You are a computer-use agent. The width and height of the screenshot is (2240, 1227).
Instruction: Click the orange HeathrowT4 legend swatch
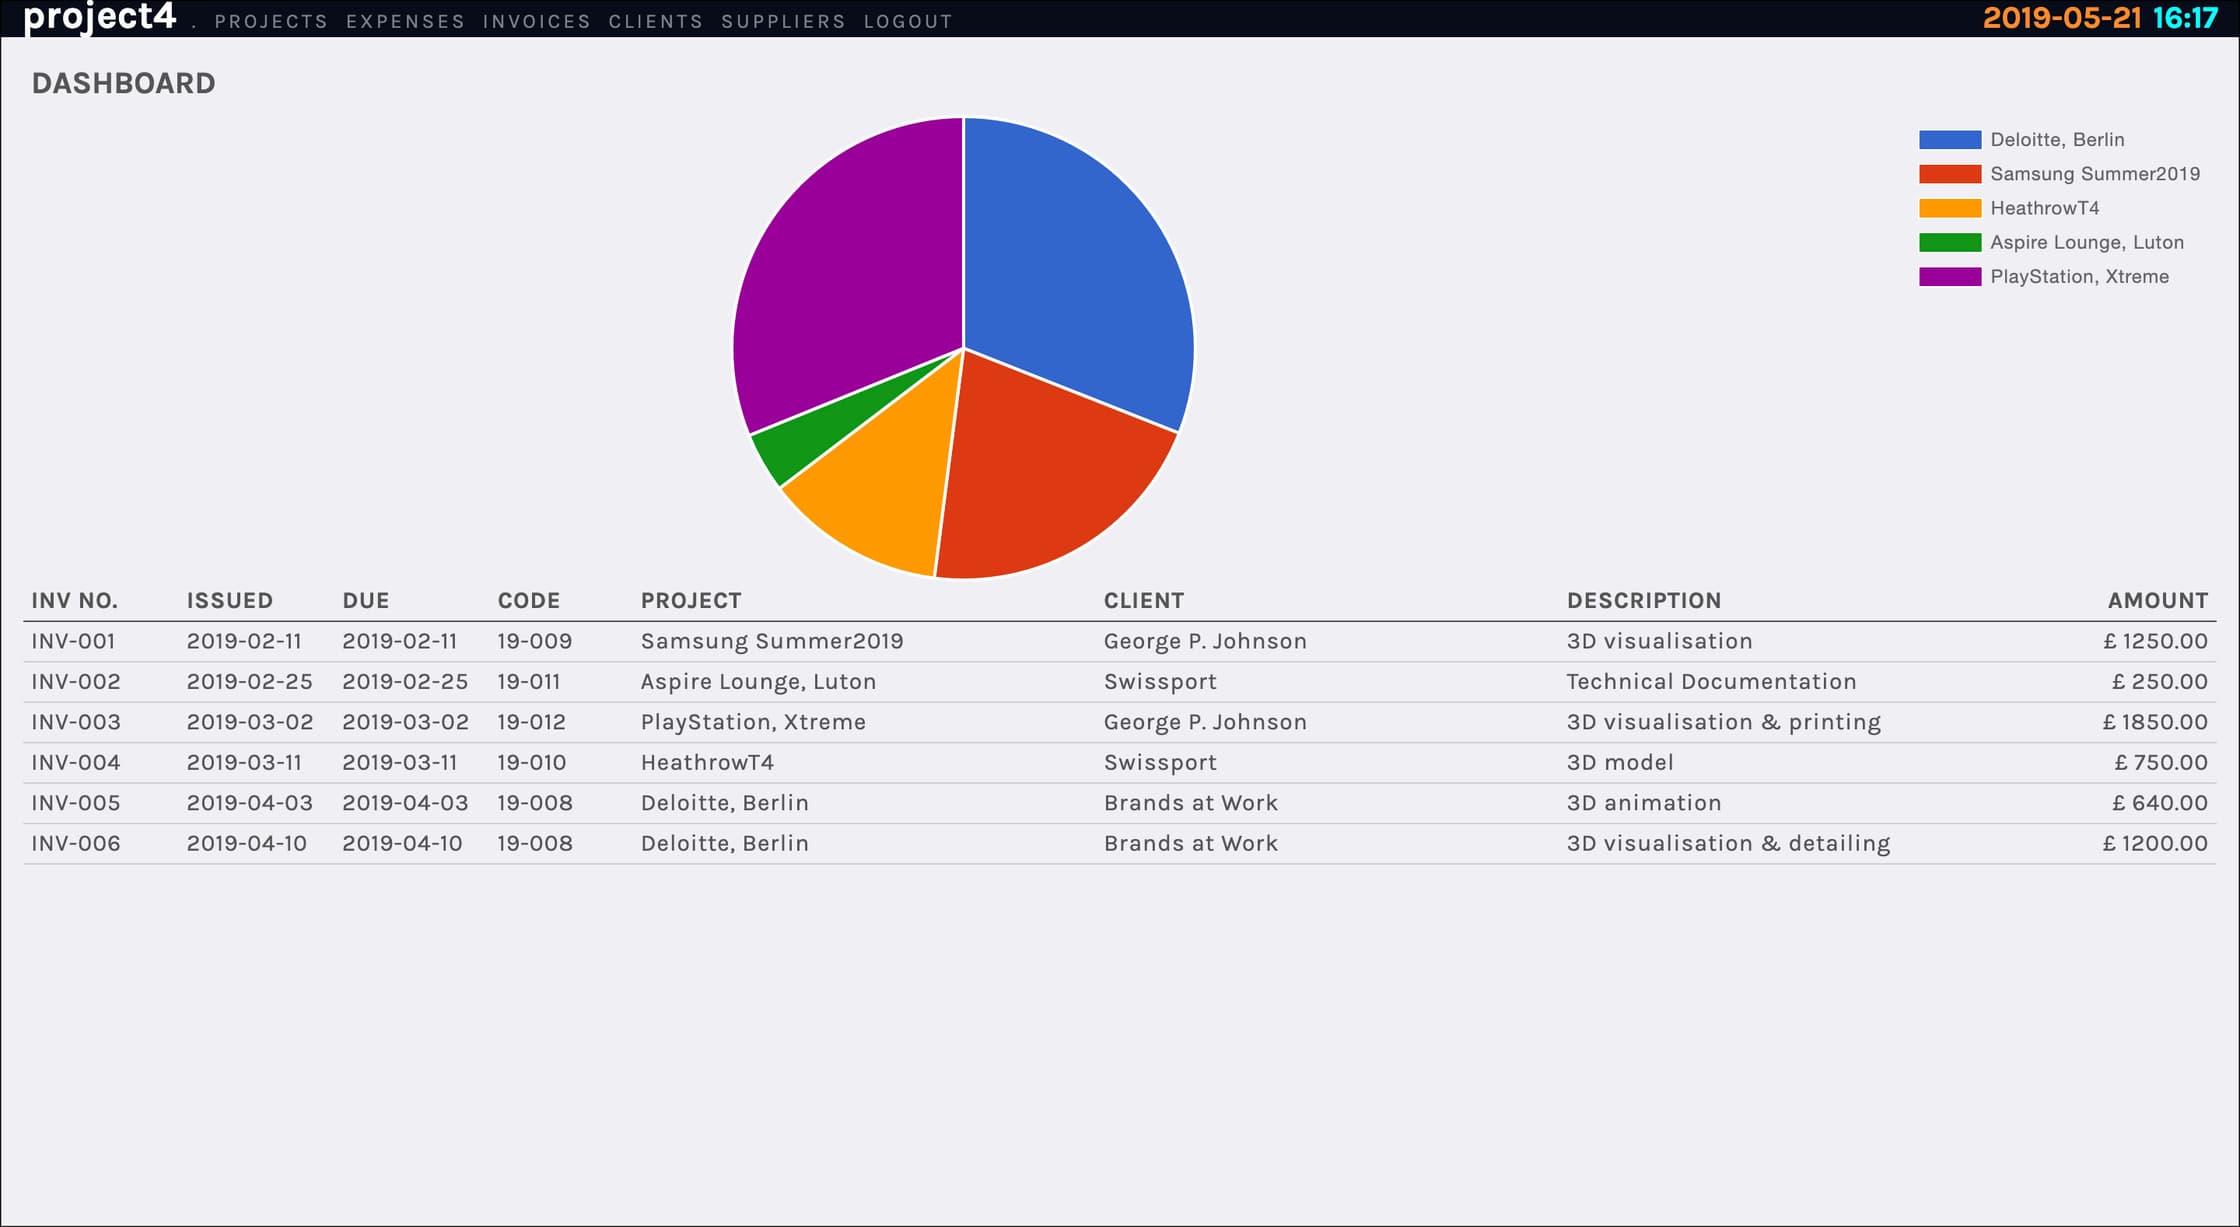[x=1950, y=208]
